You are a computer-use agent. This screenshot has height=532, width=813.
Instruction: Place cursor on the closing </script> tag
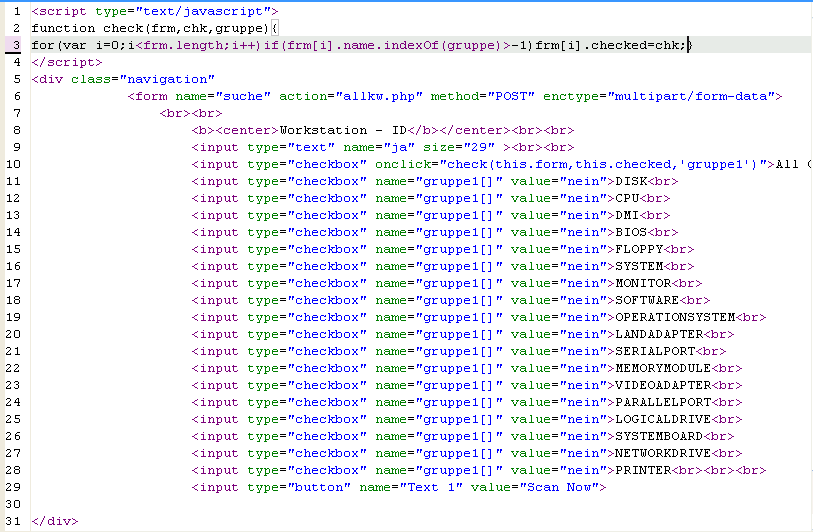click(x=58, y=62)
